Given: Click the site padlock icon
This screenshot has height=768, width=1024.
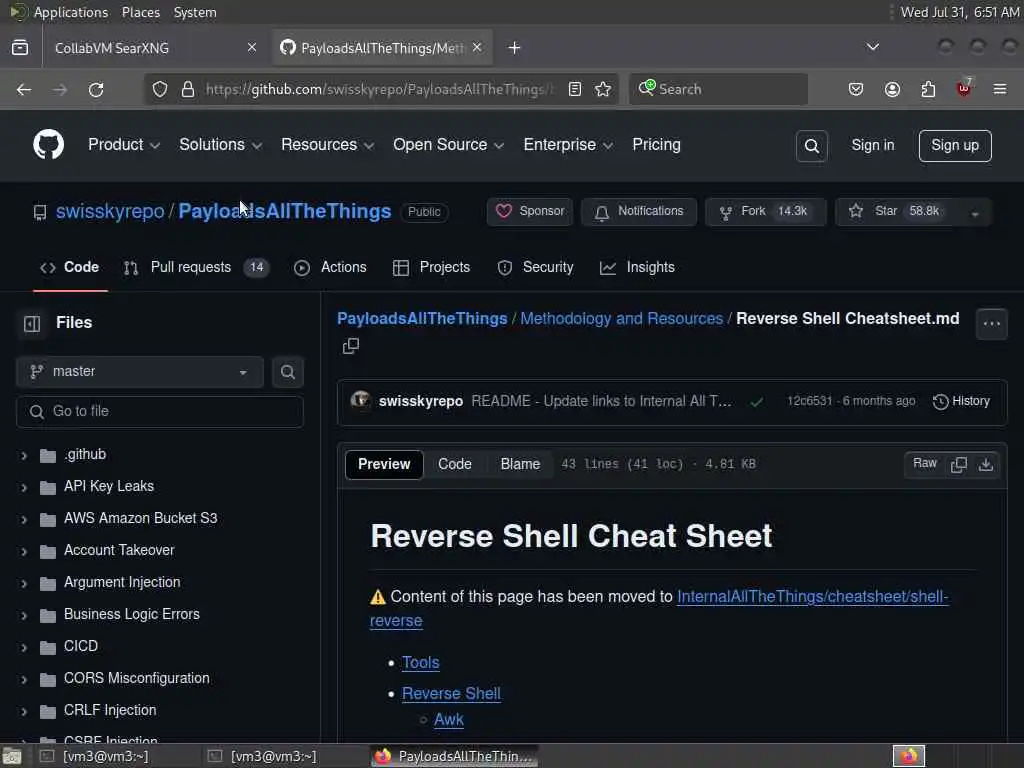Looking at the screenshot, I should click(188, 89).
